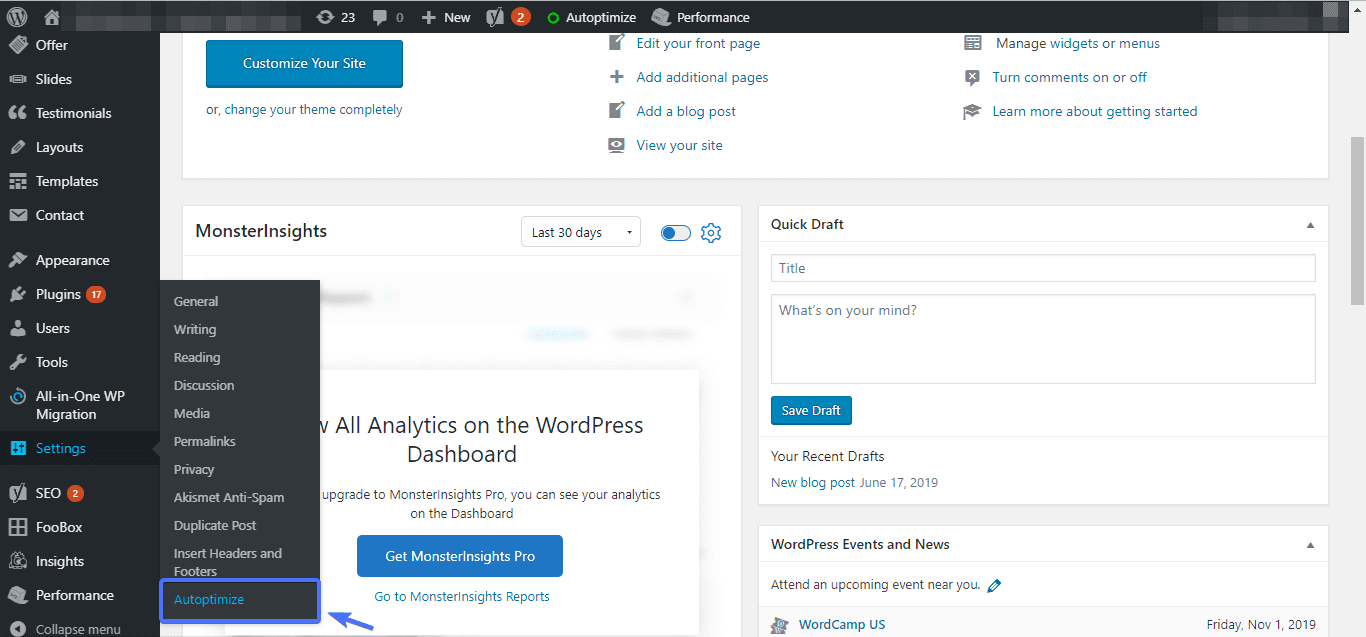Open Performance in the top admin bar

700,17
